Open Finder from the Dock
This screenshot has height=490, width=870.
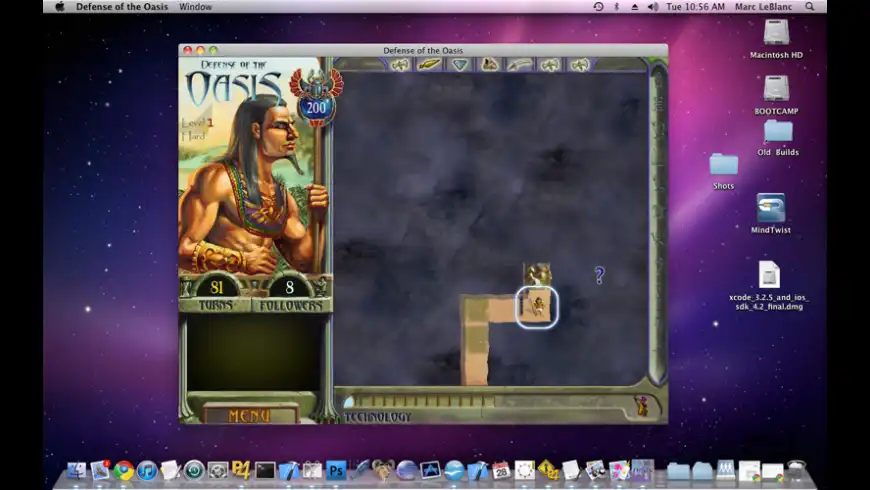pyautogui.click(x=77, y=471)
